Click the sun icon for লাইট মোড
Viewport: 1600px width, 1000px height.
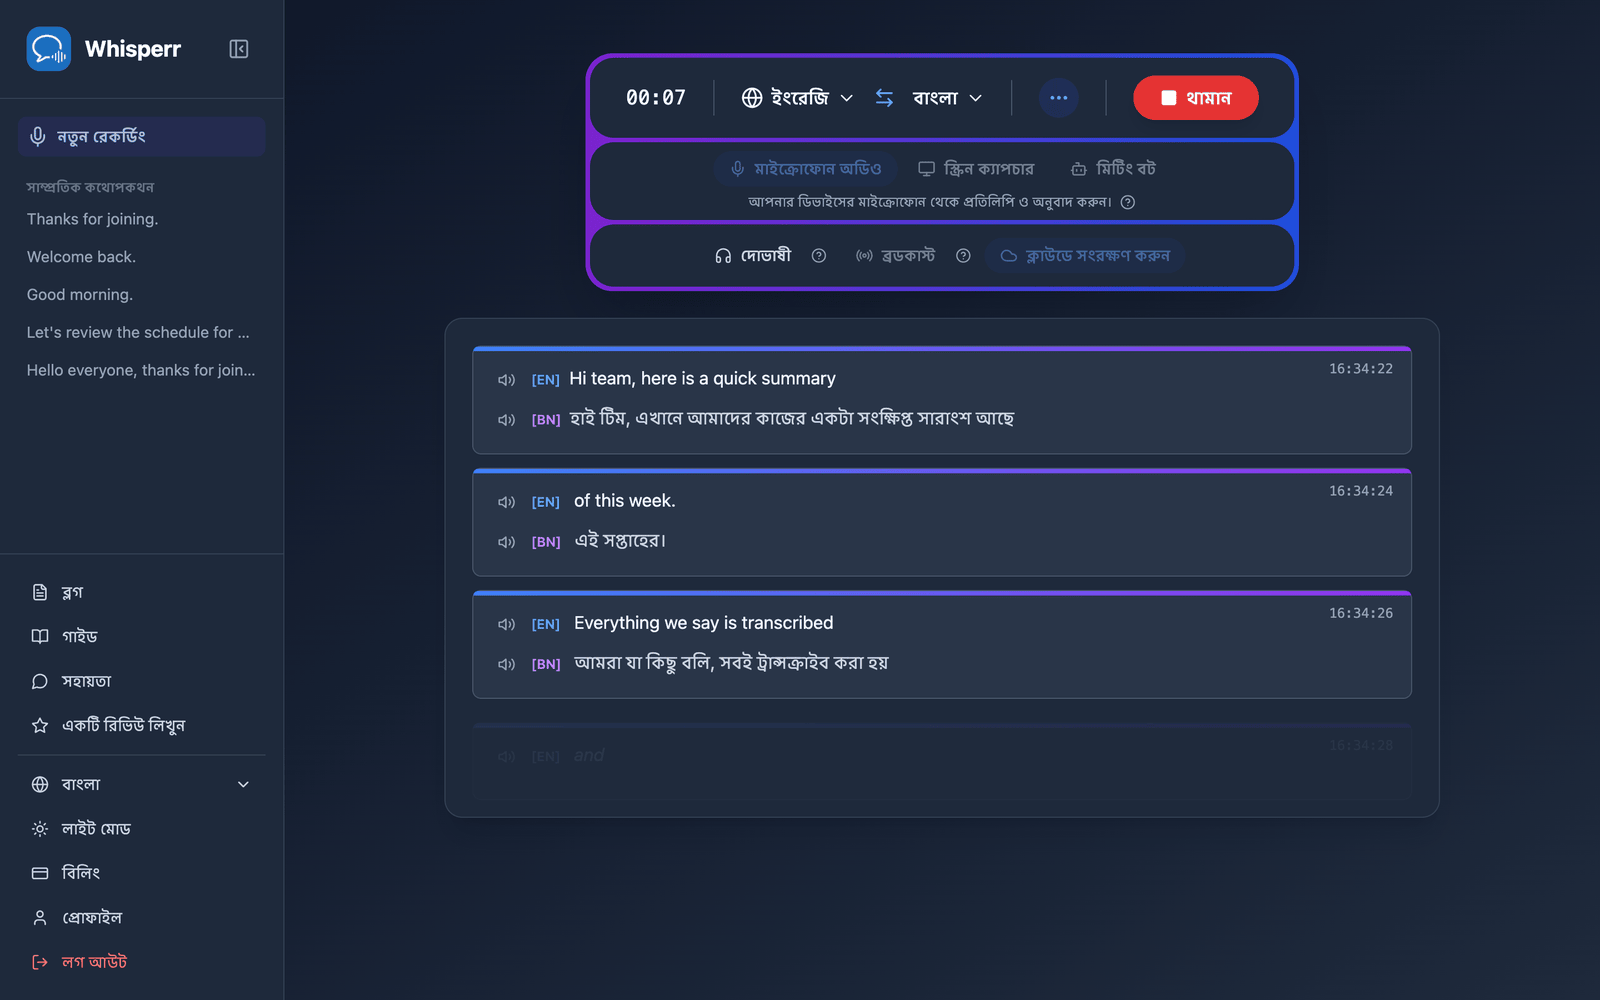pyautogui.click(x=40, y=829)
